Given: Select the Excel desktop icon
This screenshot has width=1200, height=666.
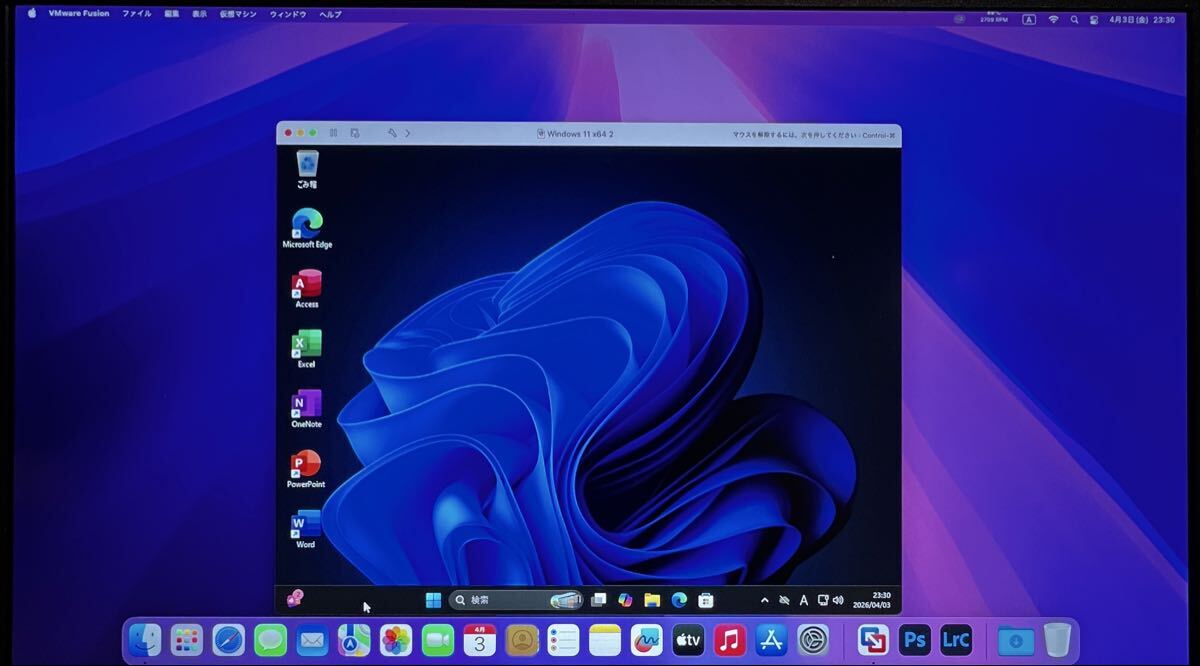Looking at the screenshot, I should 306,345.
